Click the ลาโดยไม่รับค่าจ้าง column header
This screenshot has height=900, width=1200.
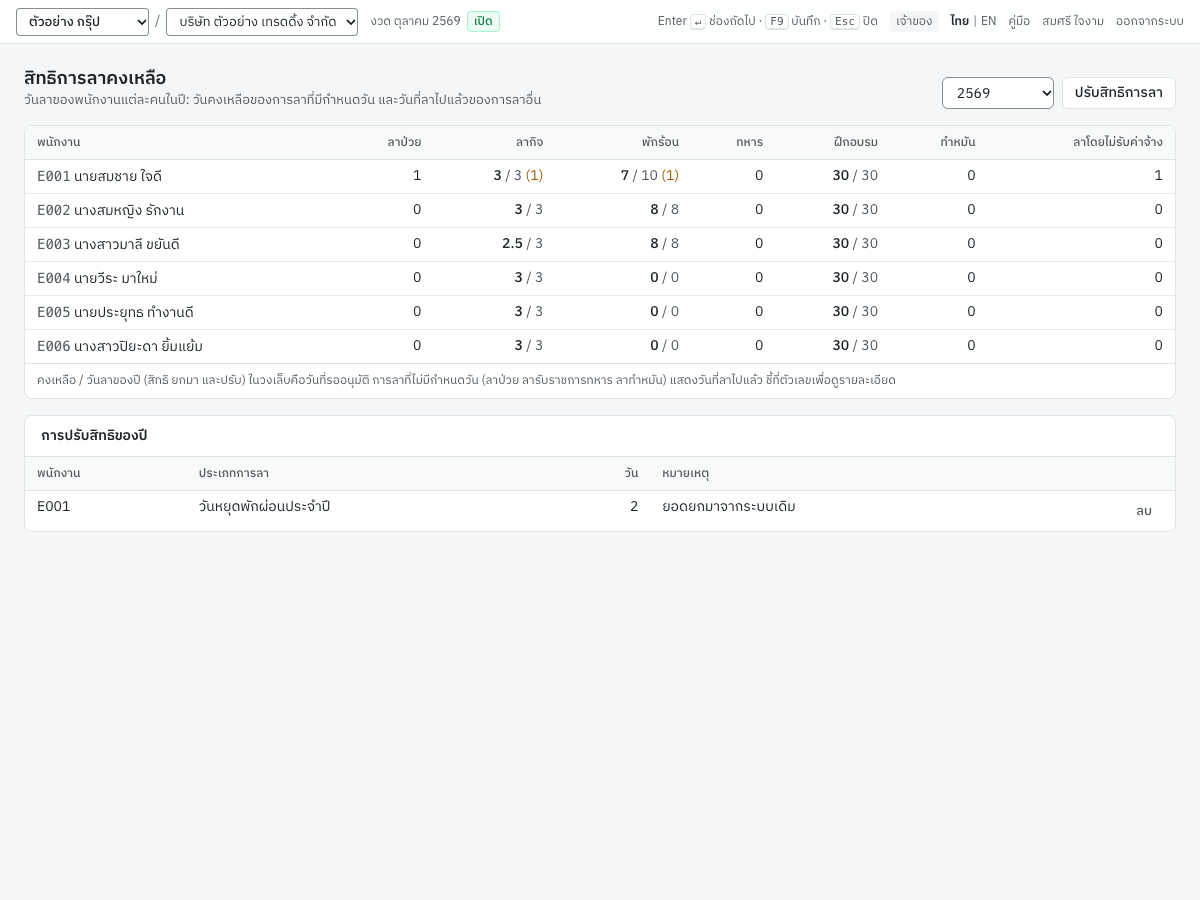1118,142
